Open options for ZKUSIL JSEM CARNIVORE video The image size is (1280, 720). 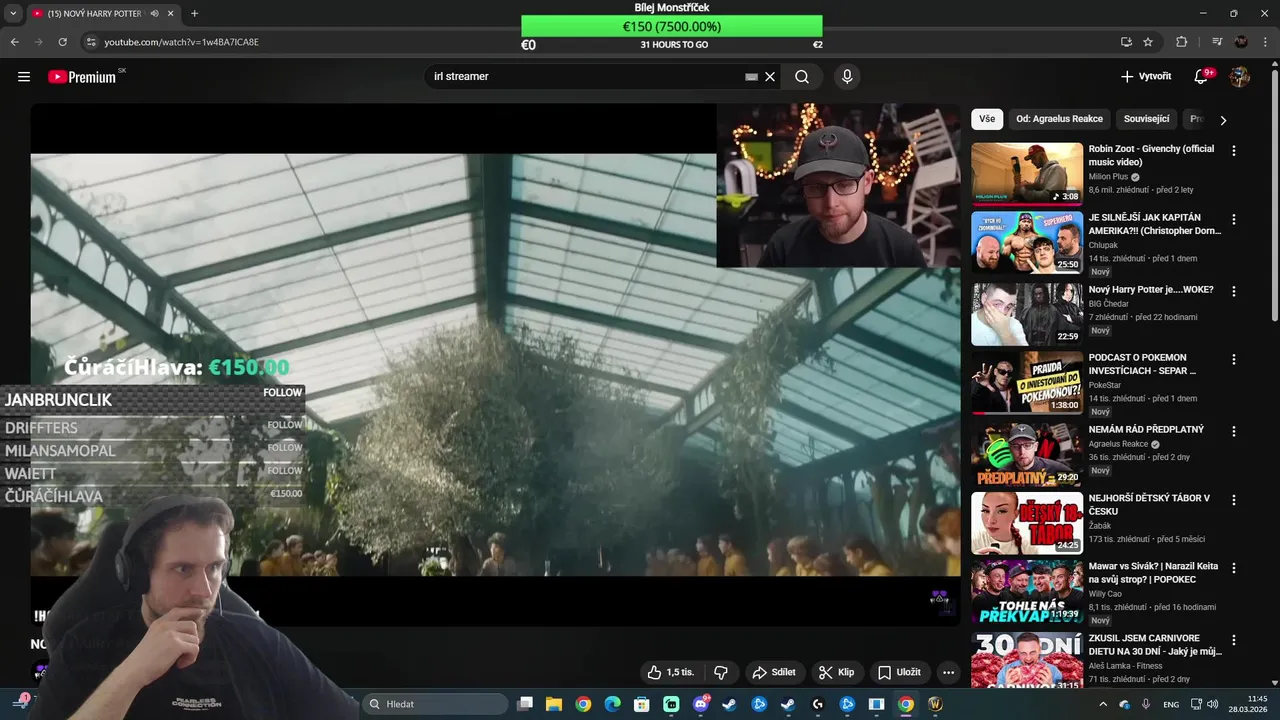click(1233, 639)
